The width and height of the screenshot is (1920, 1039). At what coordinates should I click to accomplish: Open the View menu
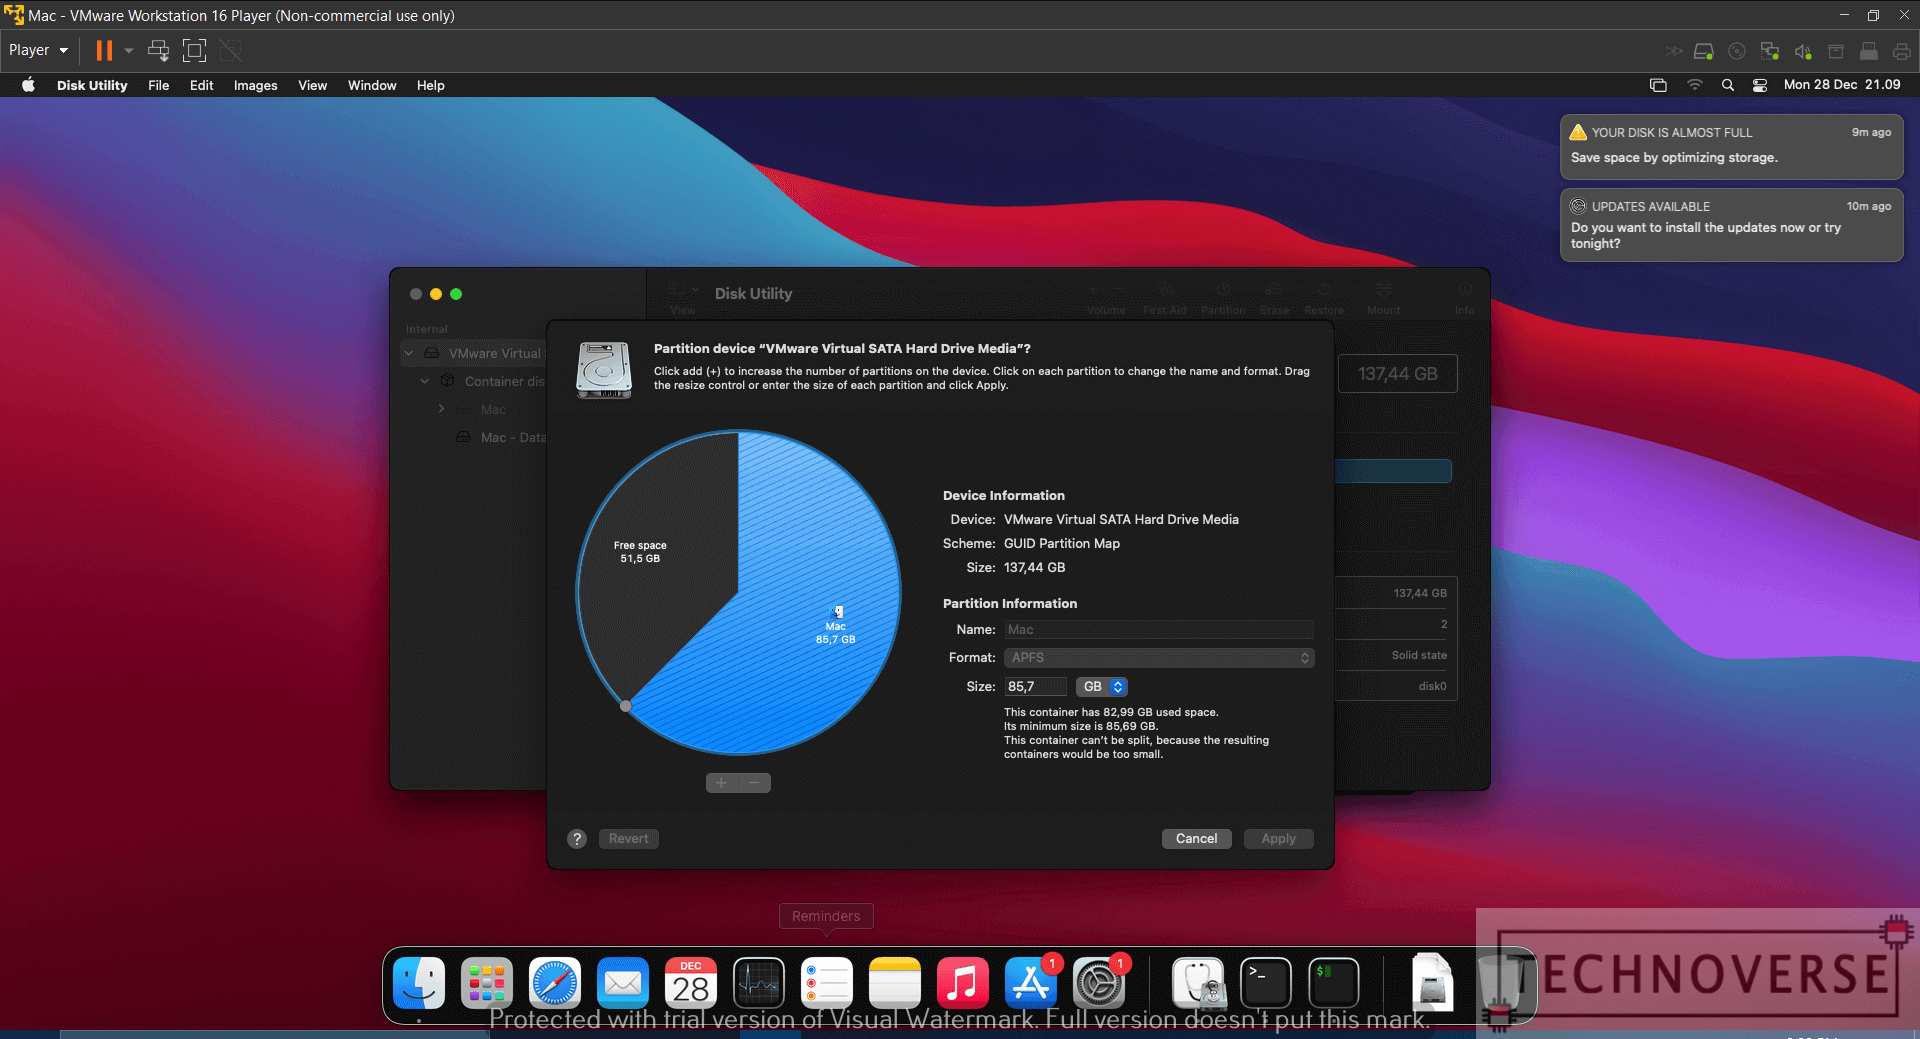(x=312, y=85)
